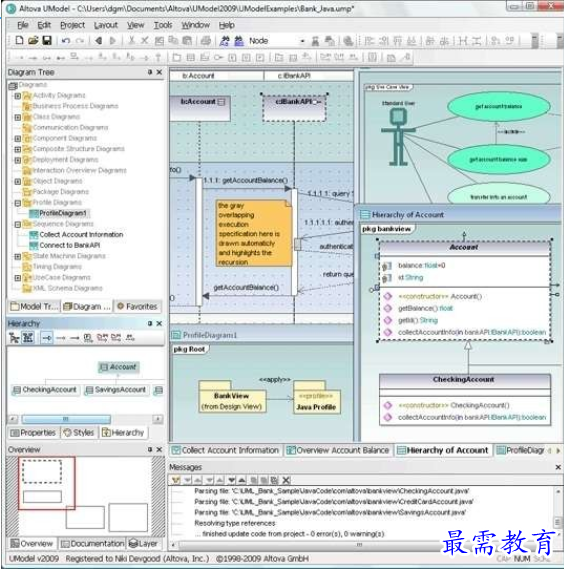
Task: Switch to Styles tab
Action: [79, 433]
